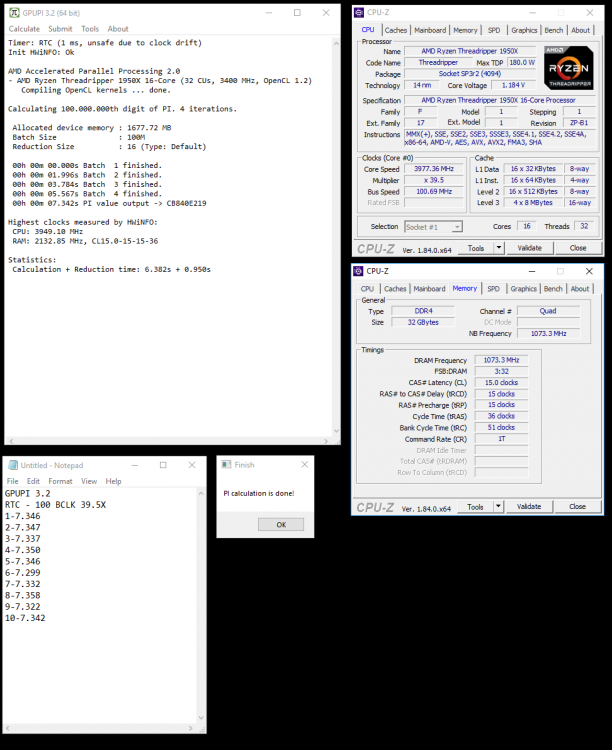Select Caches tab in lower CPU-Z window
Screen dimensions: 612x750
pos(395,289)
